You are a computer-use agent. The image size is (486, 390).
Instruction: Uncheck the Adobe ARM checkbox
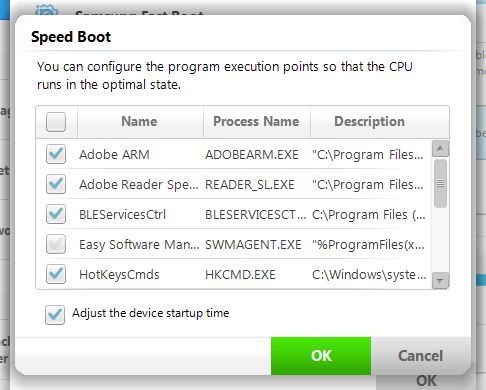[56, 154]
